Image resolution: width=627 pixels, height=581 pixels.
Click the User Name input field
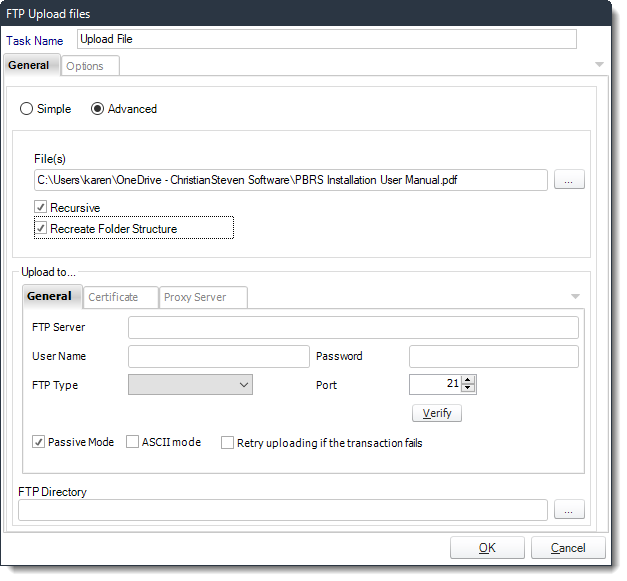pyautogui.click(x=219, y=356)
